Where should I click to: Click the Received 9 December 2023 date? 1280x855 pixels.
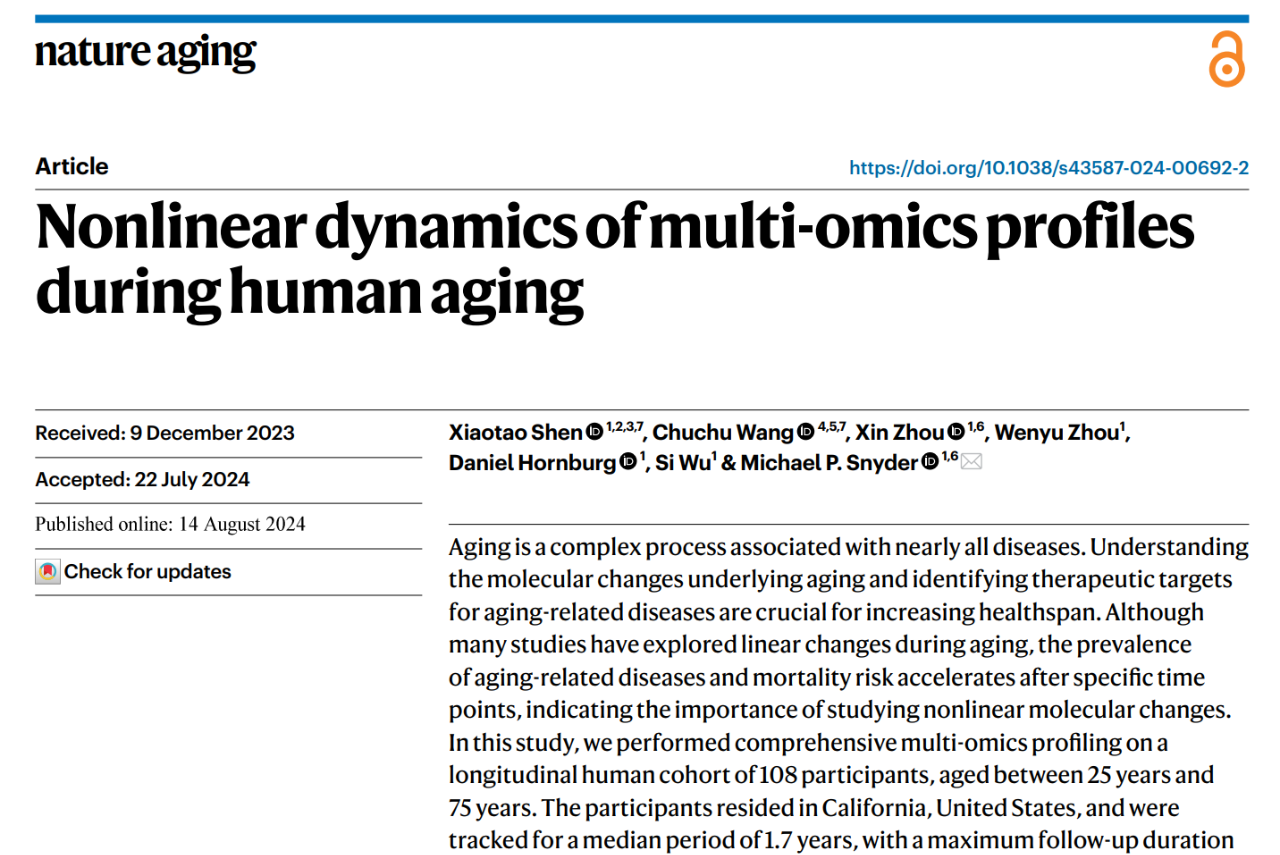[x=165, y=433]
